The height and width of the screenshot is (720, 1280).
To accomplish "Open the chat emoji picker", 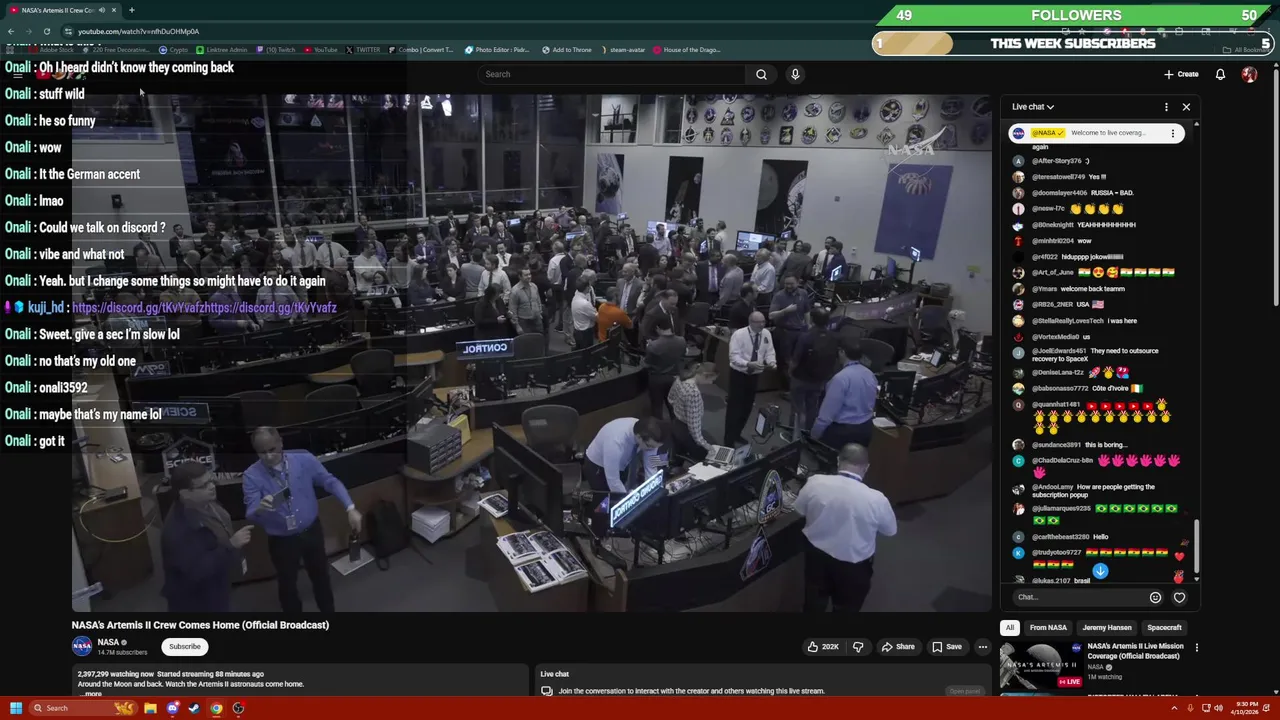I will coord(1155,597).
